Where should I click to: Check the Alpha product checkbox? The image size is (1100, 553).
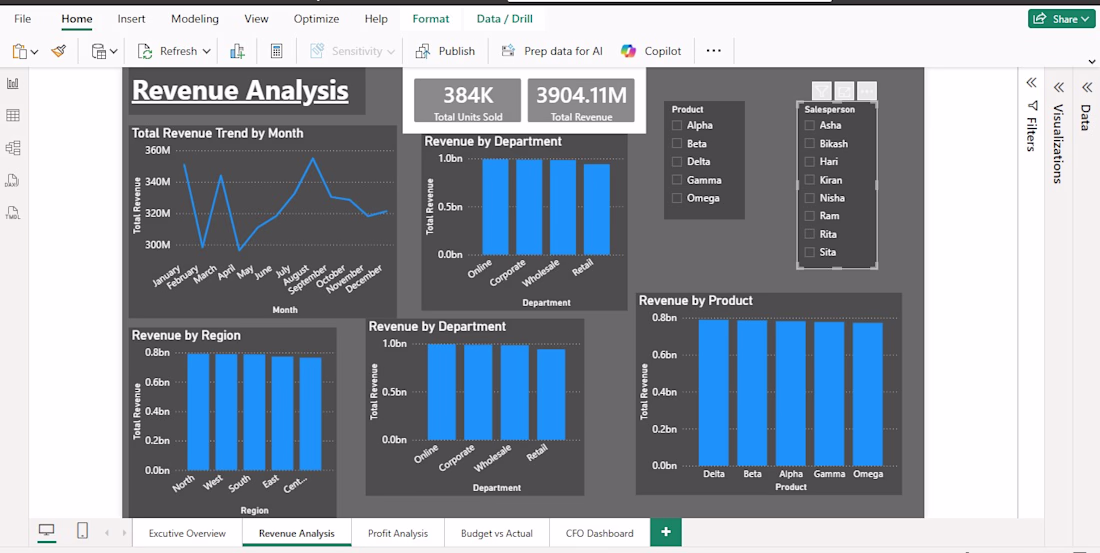677,126
